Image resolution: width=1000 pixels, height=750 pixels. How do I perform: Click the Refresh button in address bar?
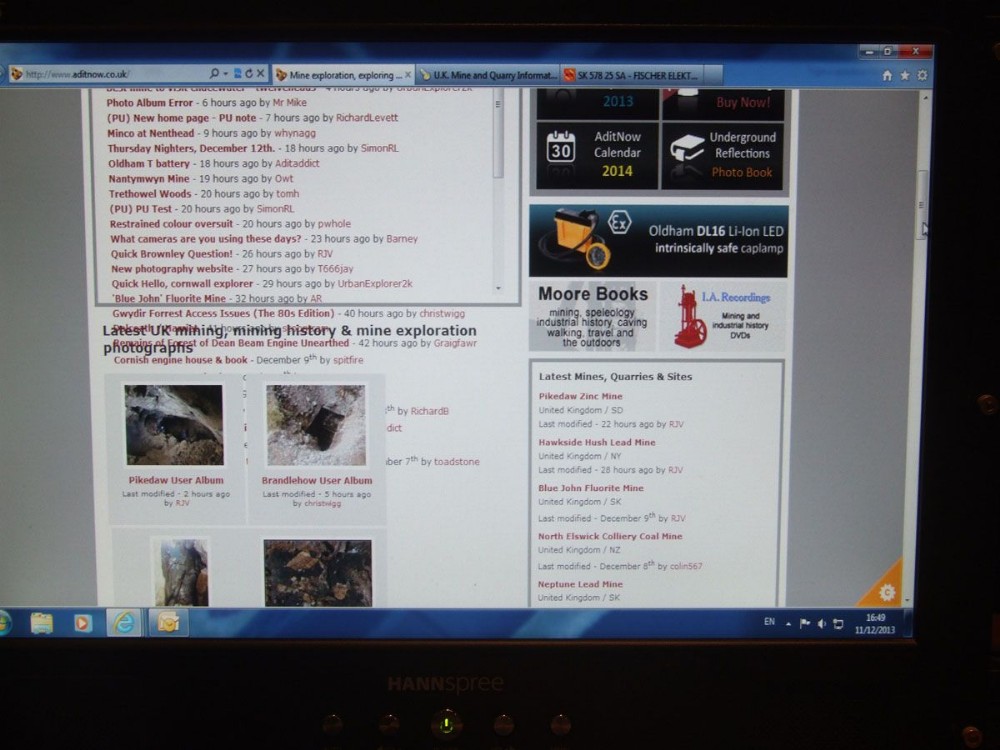[x=248, y=74]
